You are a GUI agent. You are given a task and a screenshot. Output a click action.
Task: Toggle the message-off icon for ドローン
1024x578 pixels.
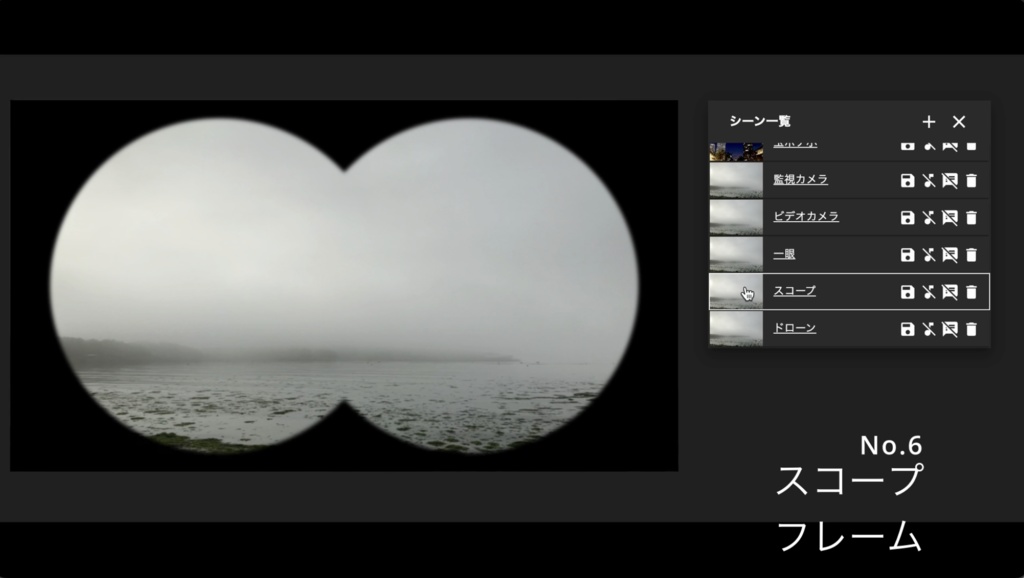pos(950,329)
